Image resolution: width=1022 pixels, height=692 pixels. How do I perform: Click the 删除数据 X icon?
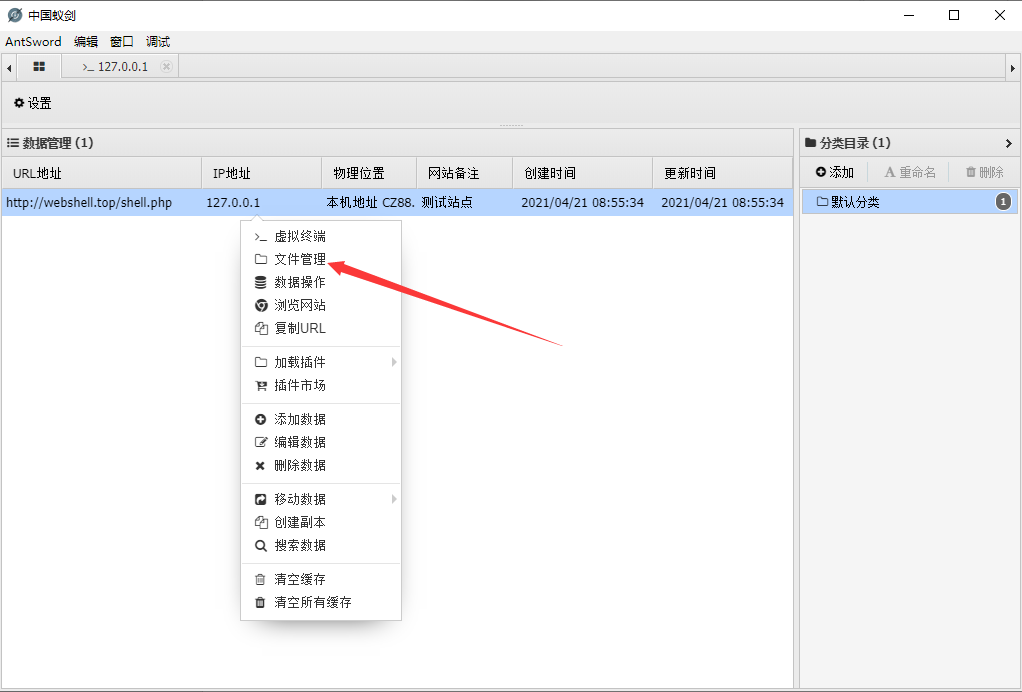click(x=260, y=466)
